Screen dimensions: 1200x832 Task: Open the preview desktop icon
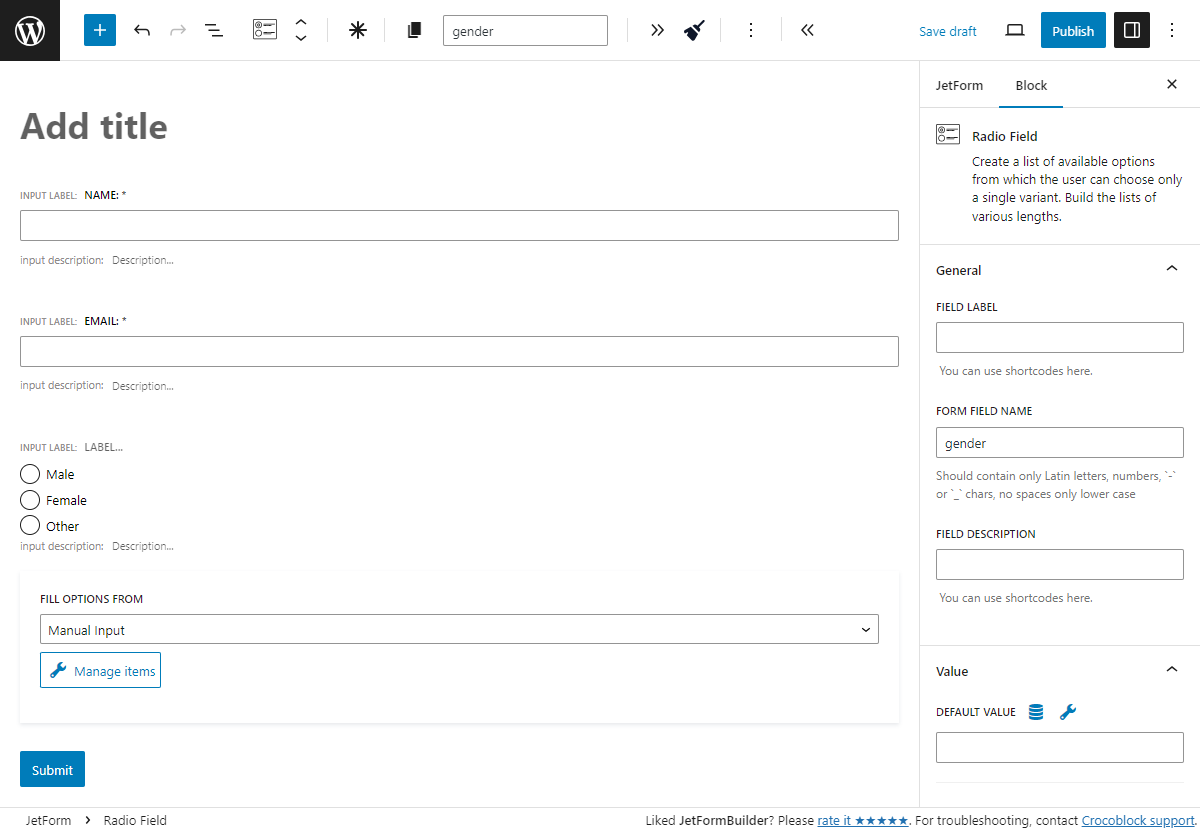click(x=1014, y=30)
